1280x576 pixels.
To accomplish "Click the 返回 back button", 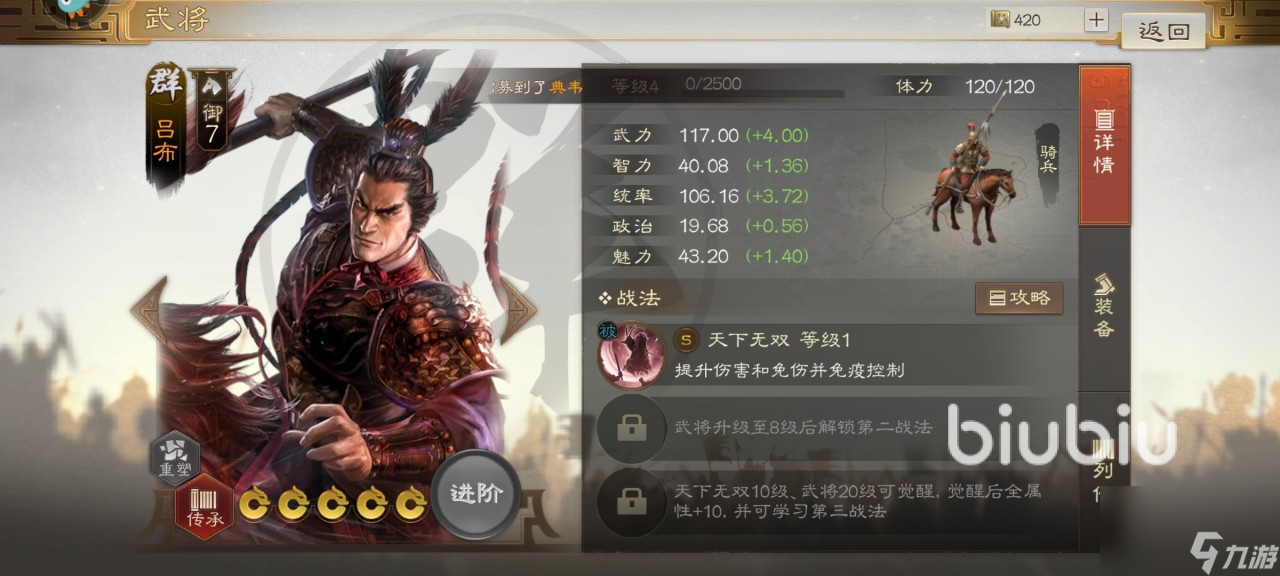I will tap(1164, 31).
